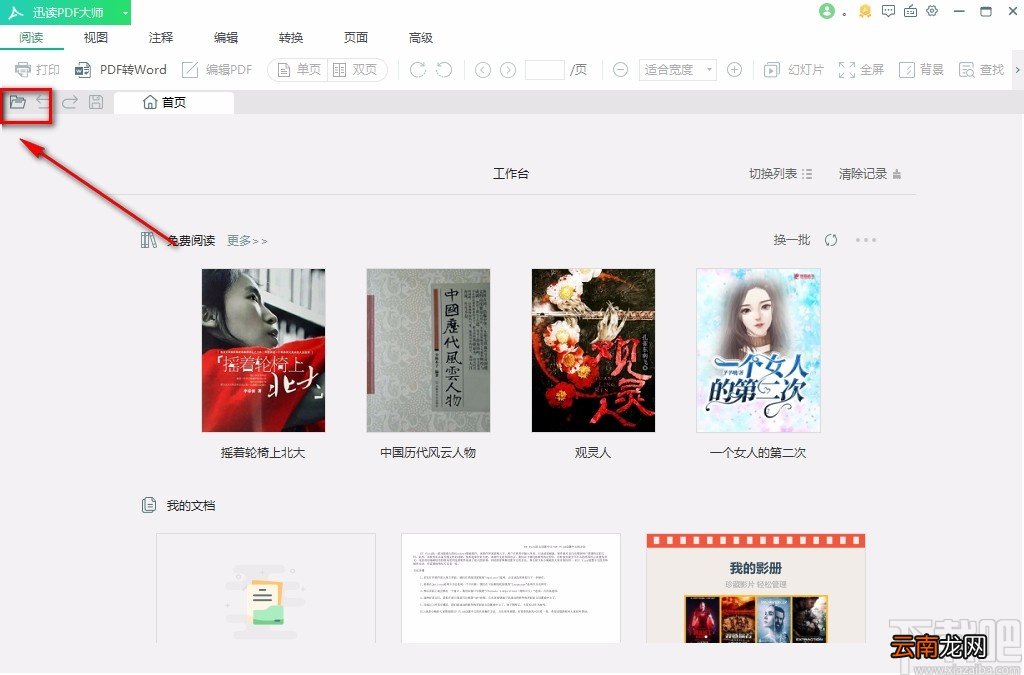
Task: Open 中国历代风云人物 book cover
Action: tap(428, 350)
